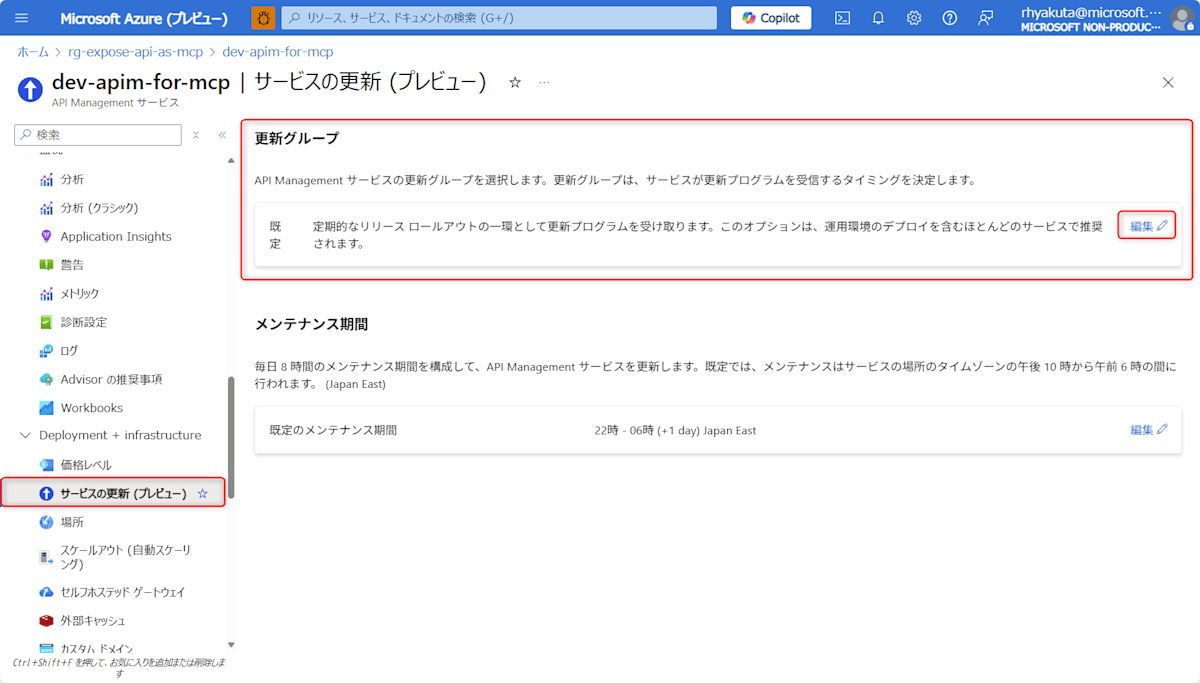Edit the 更新グループ setting

click(x=1148, y=226)
